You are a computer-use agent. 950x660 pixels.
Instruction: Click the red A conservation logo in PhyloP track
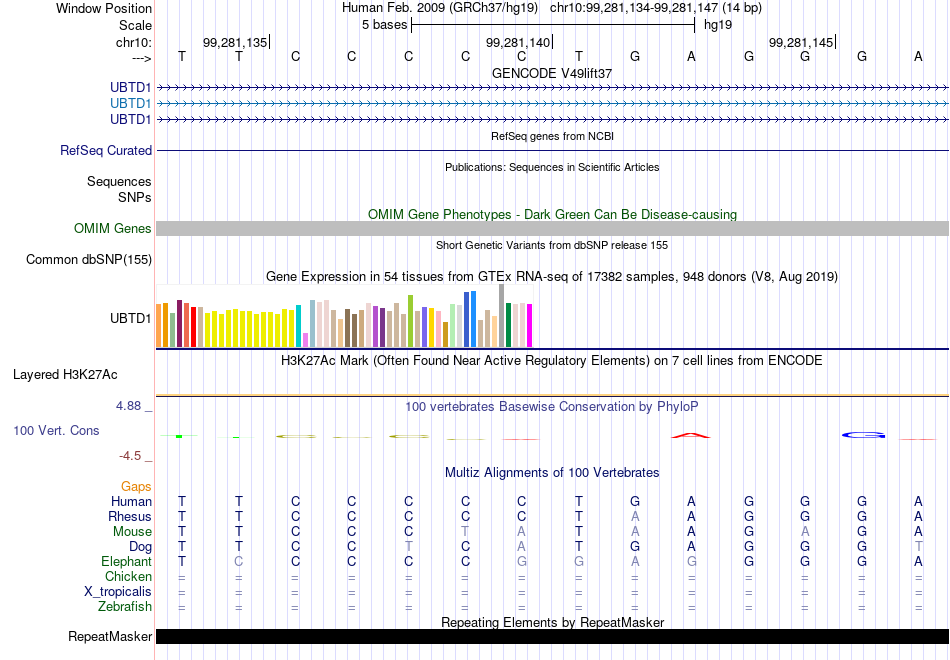coord(691,435)
